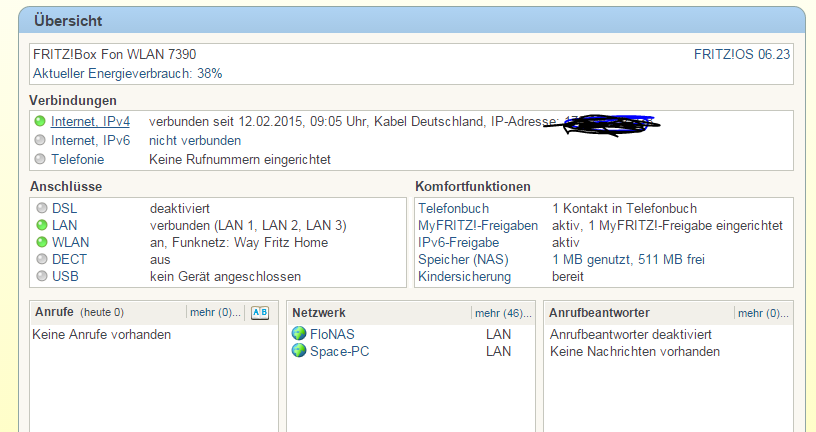Open the LAN settings link
Image resolution: width=816 pixels, height=432 pixels.
coord(65,225)
